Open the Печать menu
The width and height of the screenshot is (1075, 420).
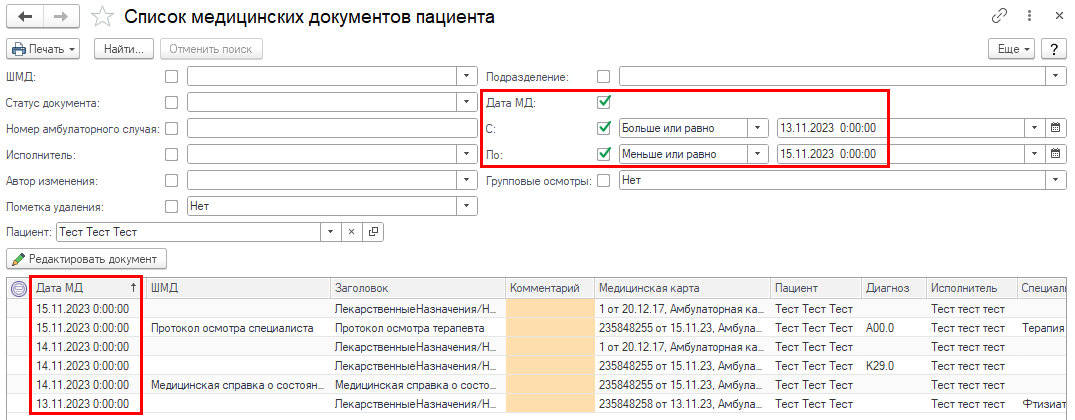pyautogui.click(x=44, y=49)
